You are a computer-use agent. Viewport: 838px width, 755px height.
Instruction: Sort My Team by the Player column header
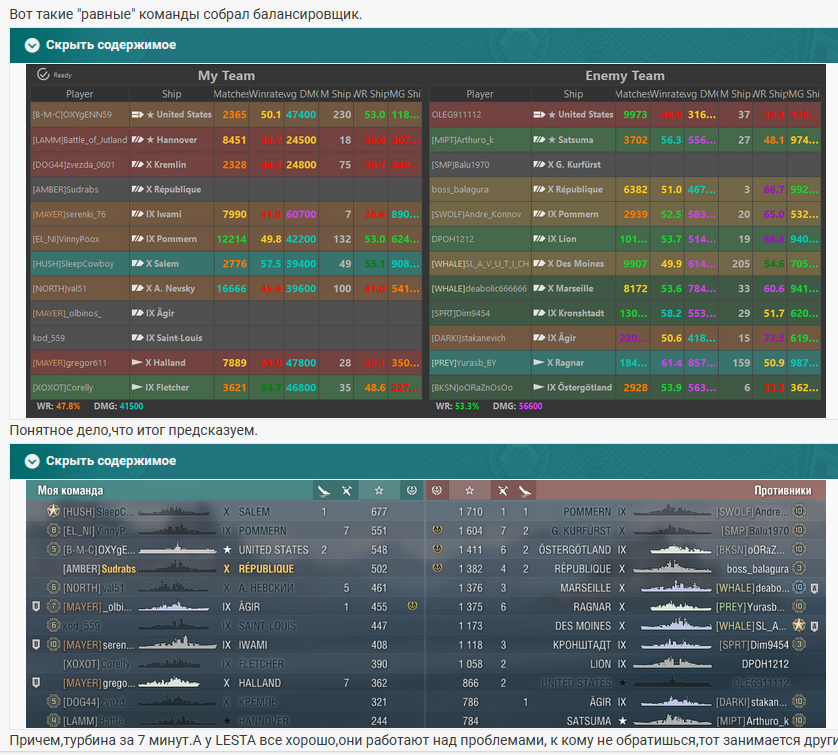[x=79, y=94]
